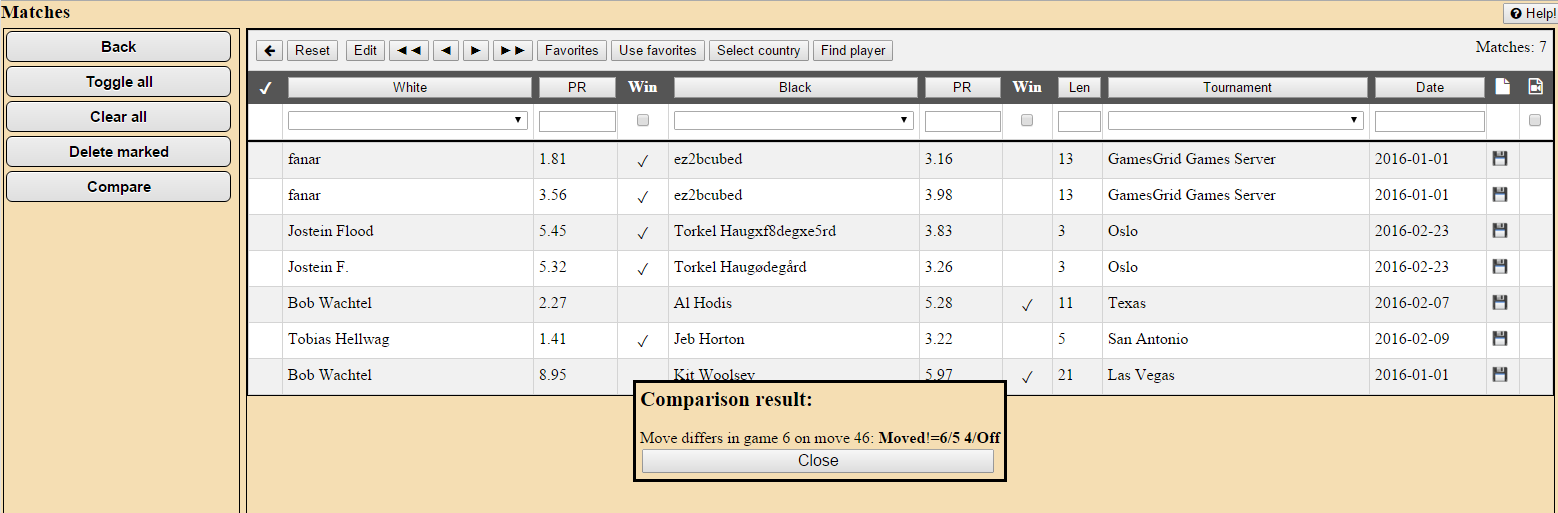Click the save disk icon for San Antonio match
Image resolution: width=1558 pixels, height=513 pixels.
[x=1499, y=339]
